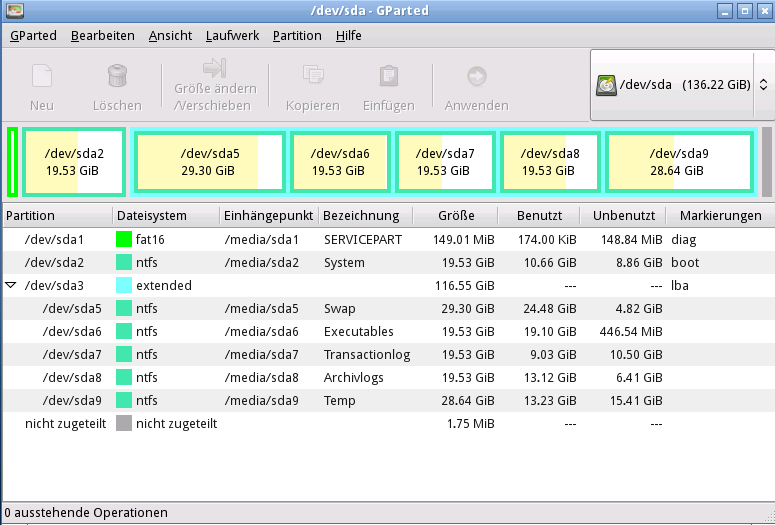Select the small green sda1 block in disk map
The image size is (775, 525).
[13, 162]
